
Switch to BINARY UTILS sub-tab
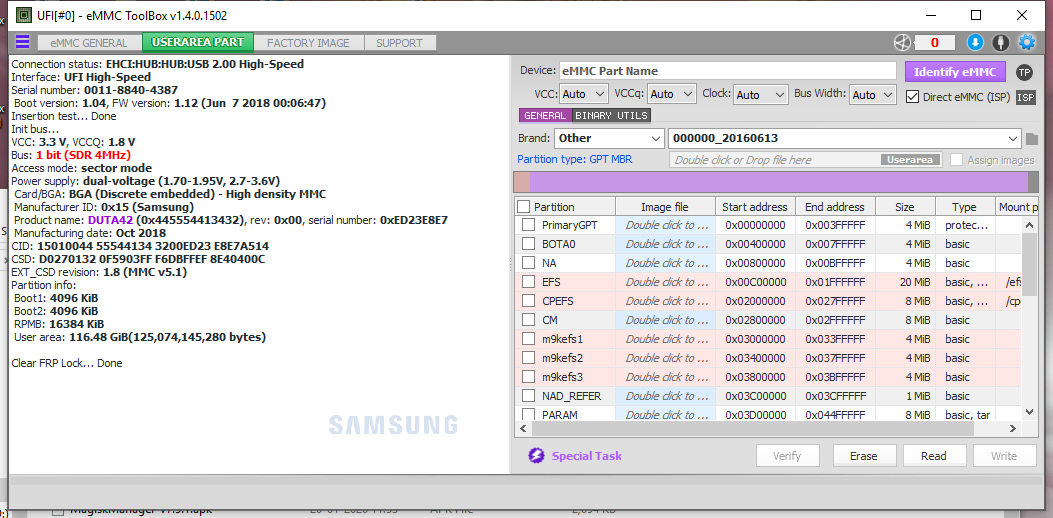click(611, 116)
